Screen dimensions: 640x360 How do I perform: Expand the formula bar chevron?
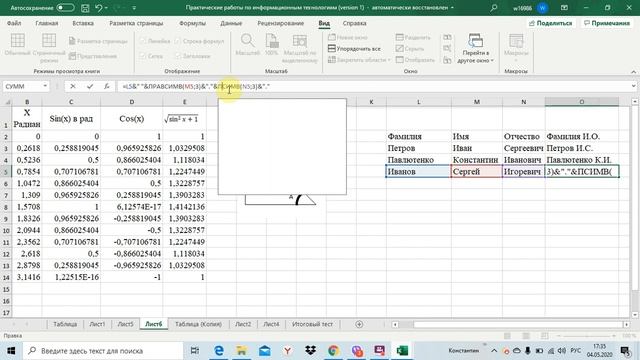point(633,86)
